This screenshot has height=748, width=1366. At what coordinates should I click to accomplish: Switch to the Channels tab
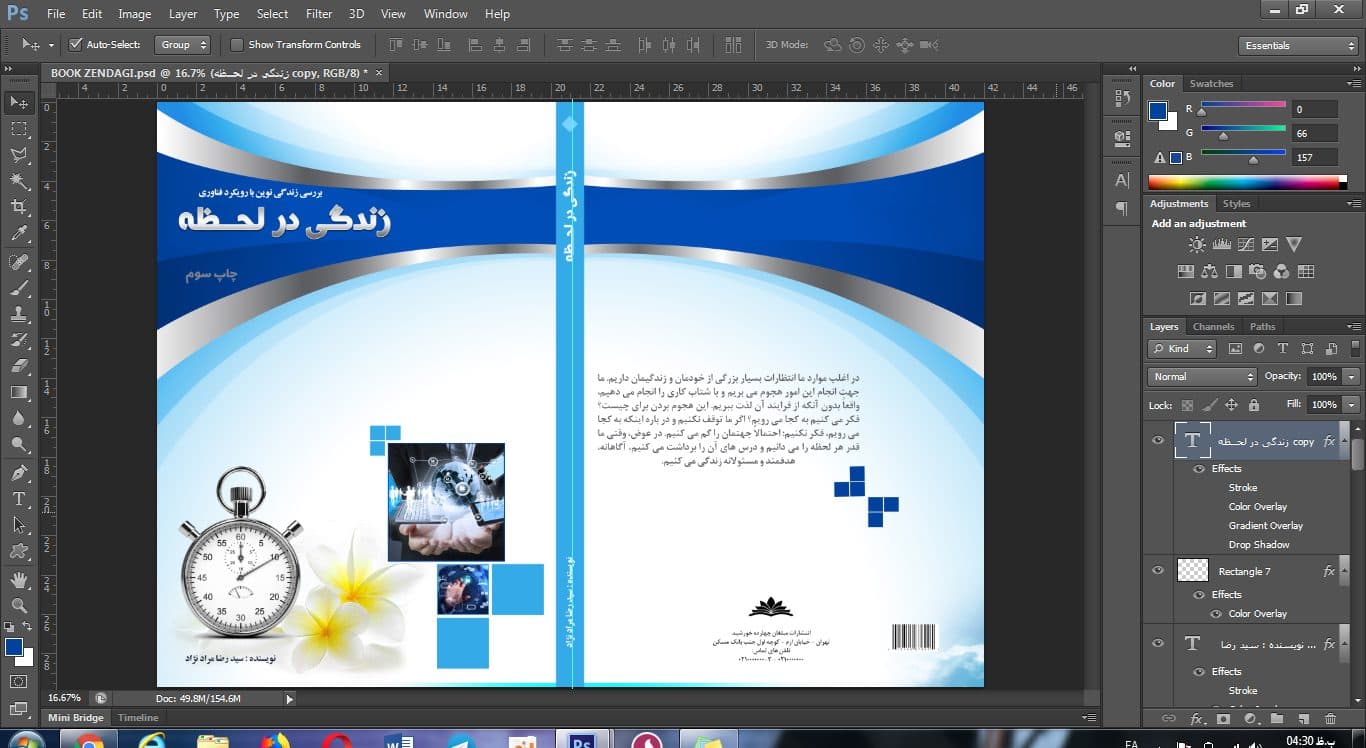pyautogui.click(x=1214, y=327)
